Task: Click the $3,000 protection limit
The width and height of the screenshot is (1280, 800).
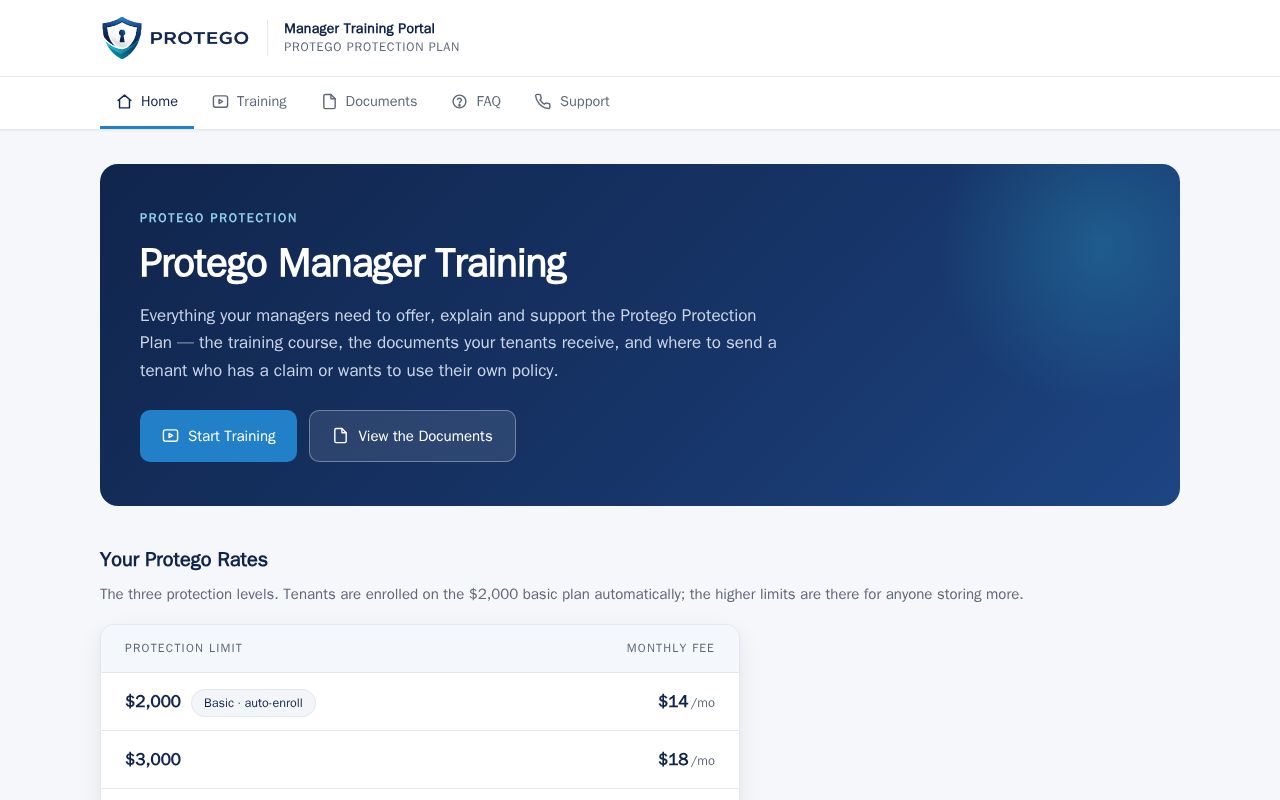Action: pyautogui.click(x=153, y=760)
